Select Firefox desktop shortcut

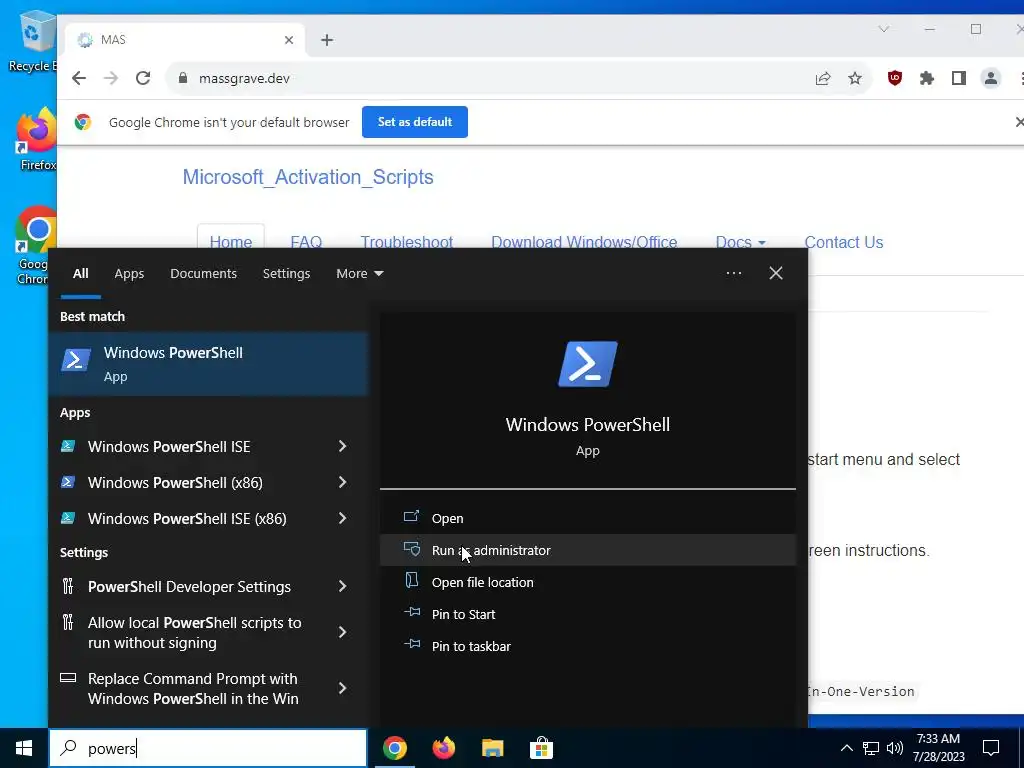36,139
